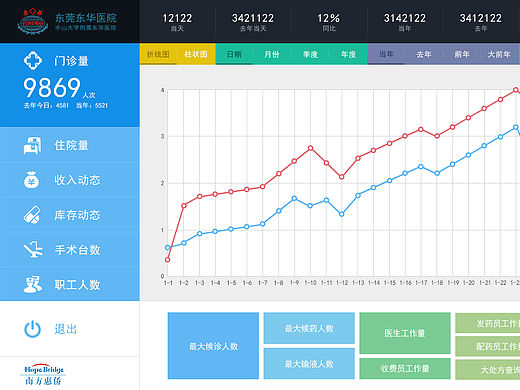Switch to the 折线图 tab
Screen dimensions: 520x390
click(x=158, y=54)
